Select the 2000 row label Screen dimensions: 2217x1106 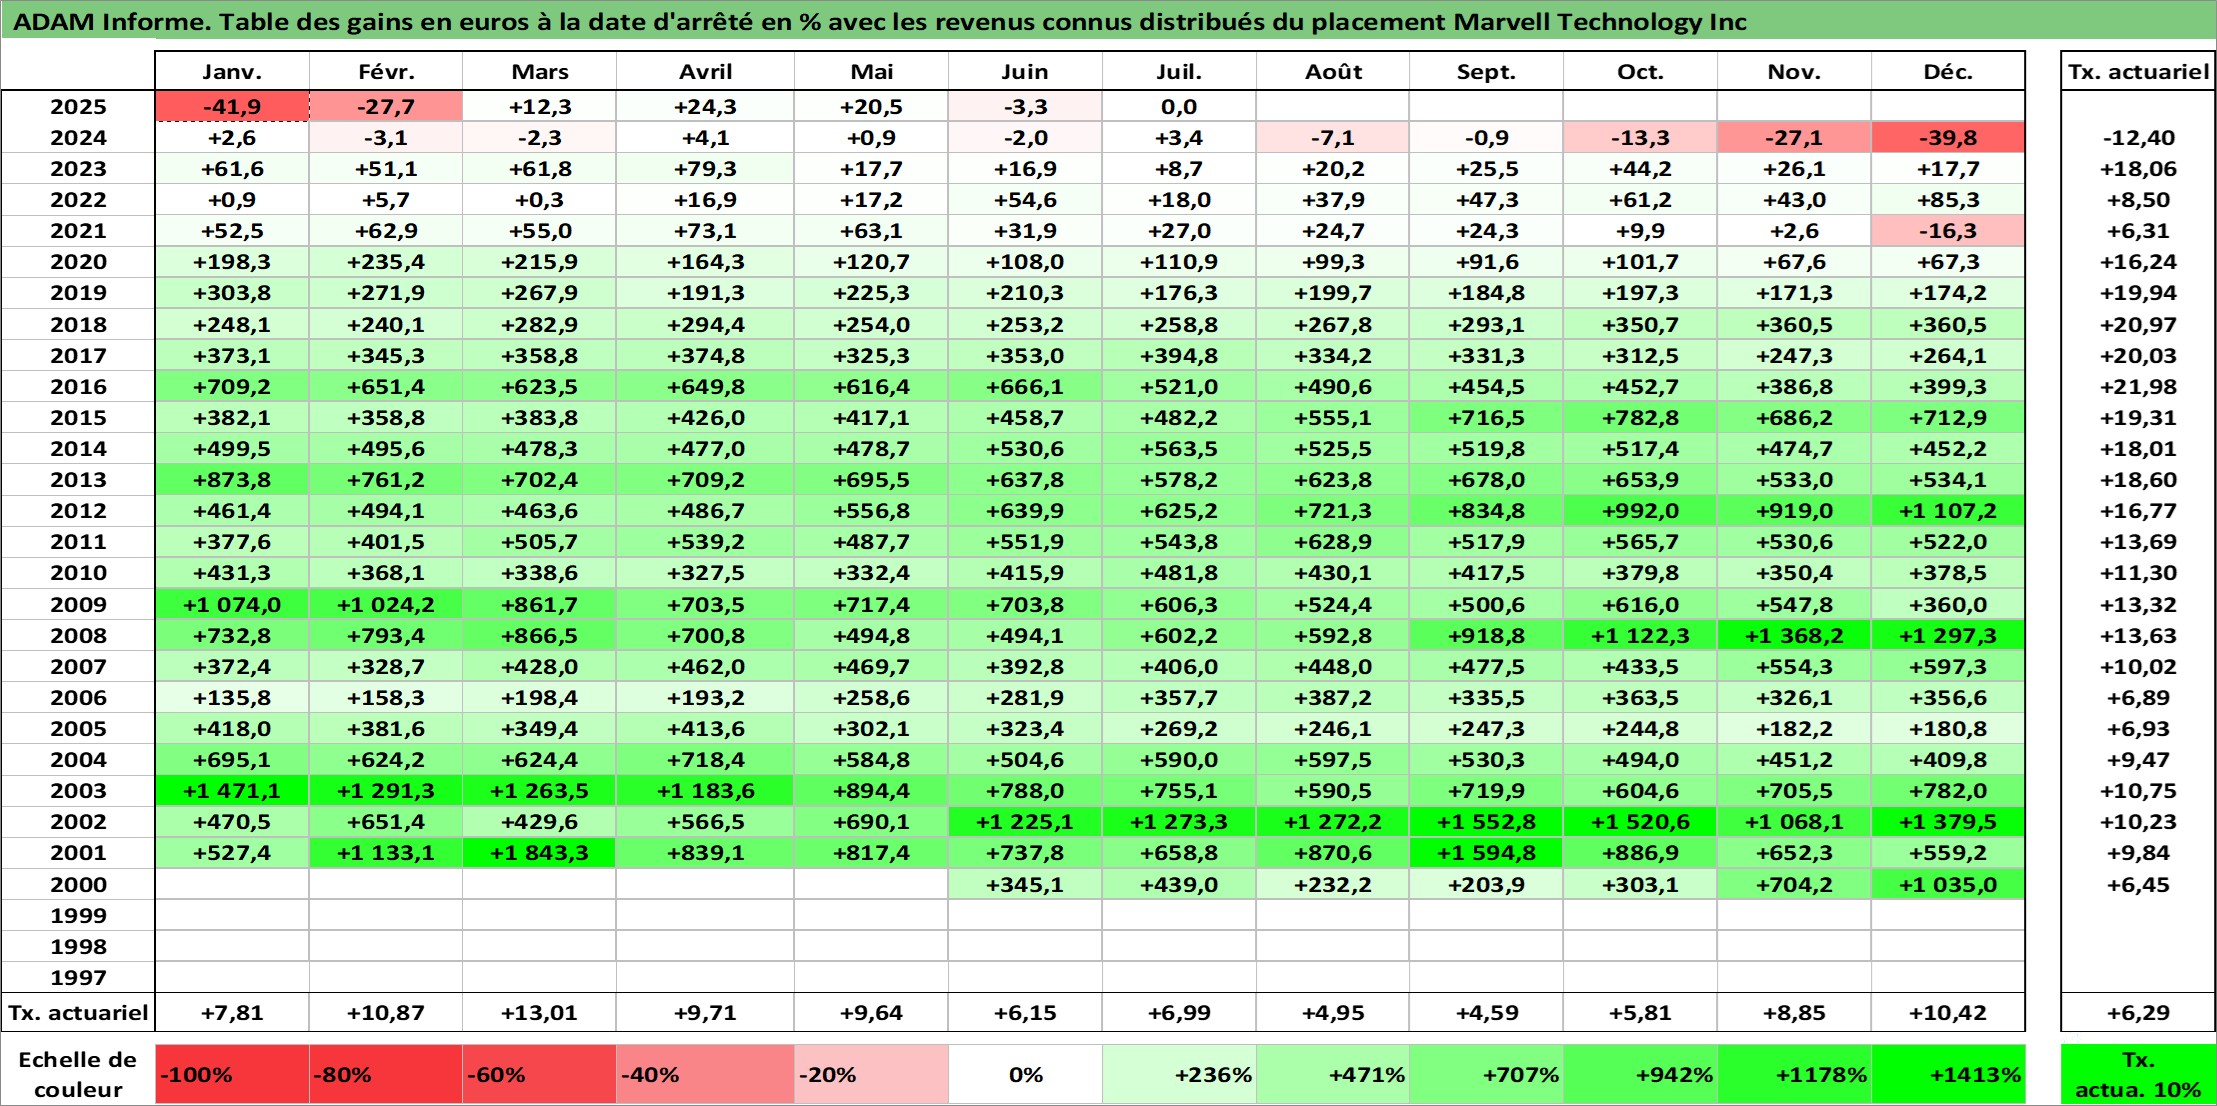78,885
